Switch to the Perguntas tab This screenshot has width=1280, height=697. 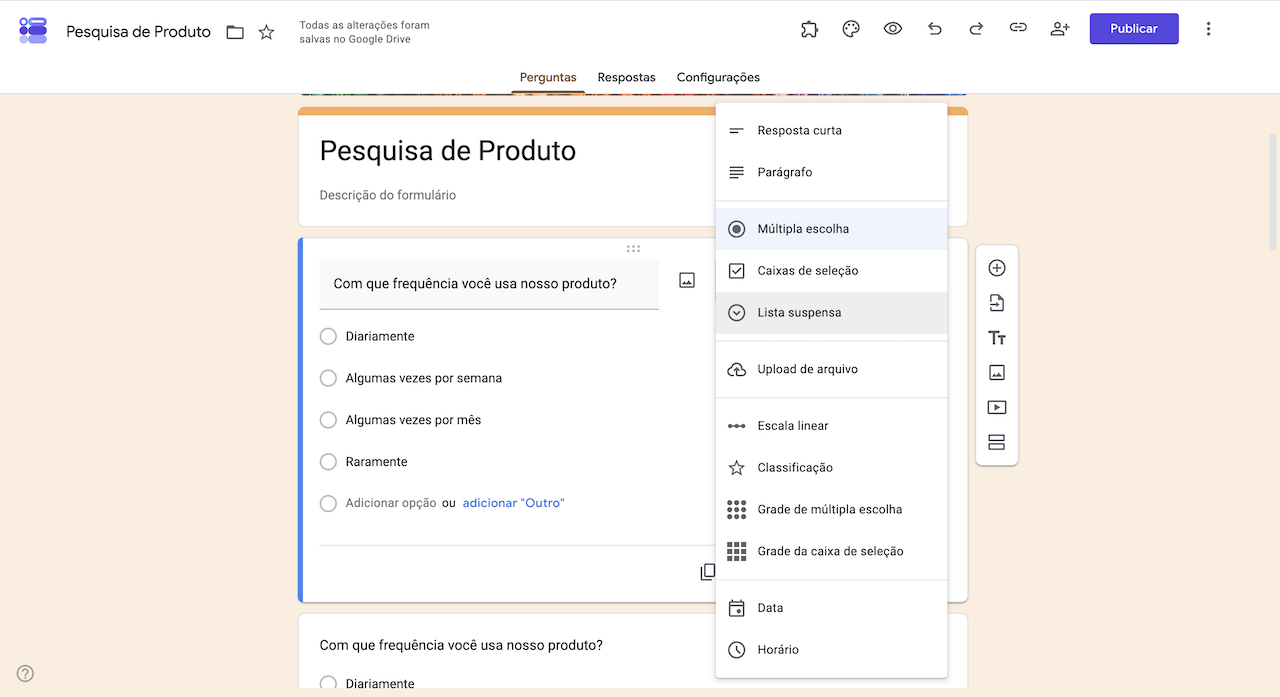point(548,77)
